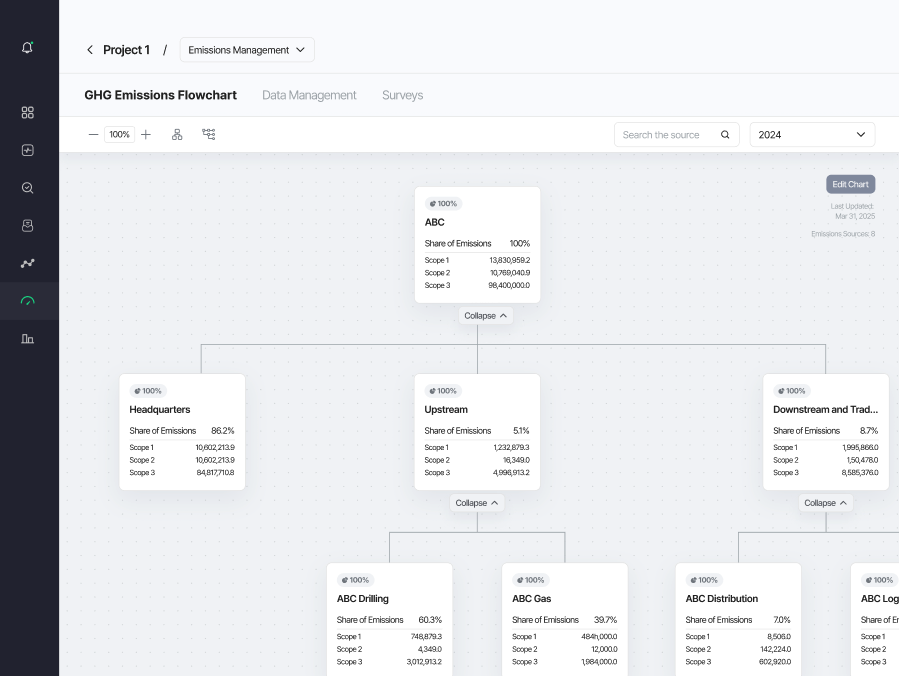The image size is (899, 676).
Task: Select the ABC card title
Action: click(435, 222)
